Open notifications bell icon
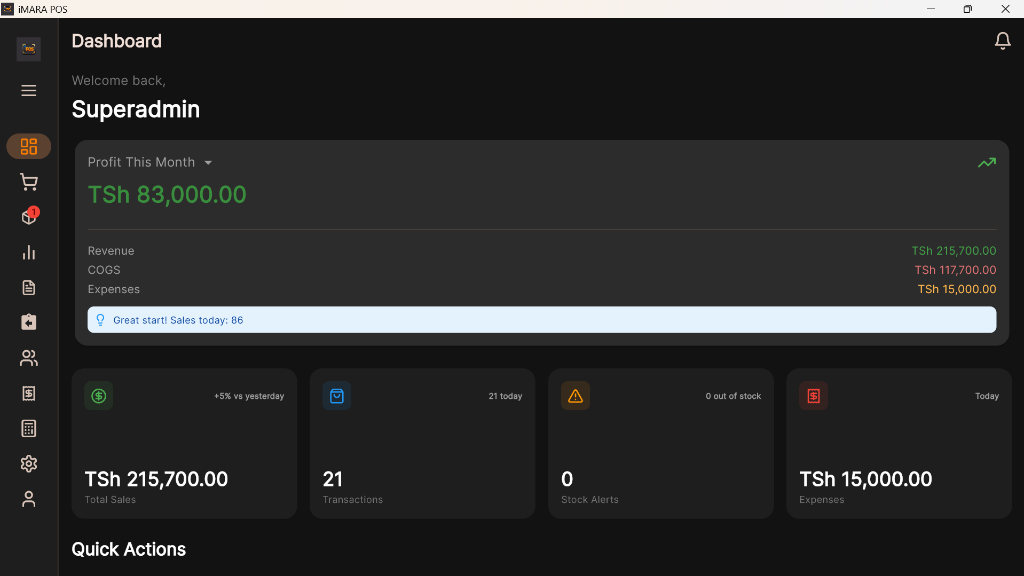 (1002, 41)
